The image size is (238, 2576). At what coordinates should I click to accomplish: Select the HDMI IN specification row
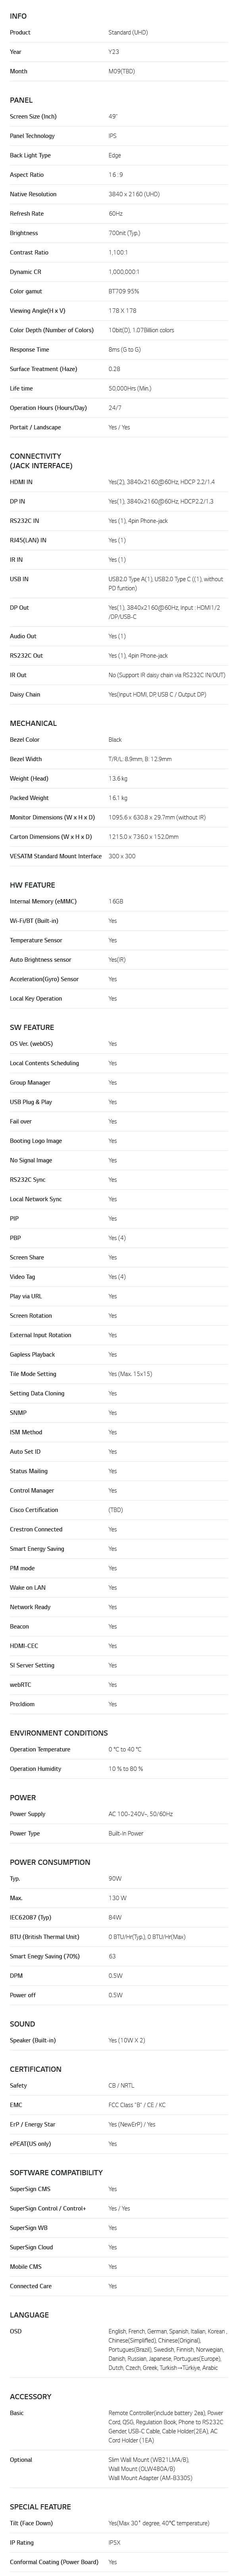click(119, 482)
